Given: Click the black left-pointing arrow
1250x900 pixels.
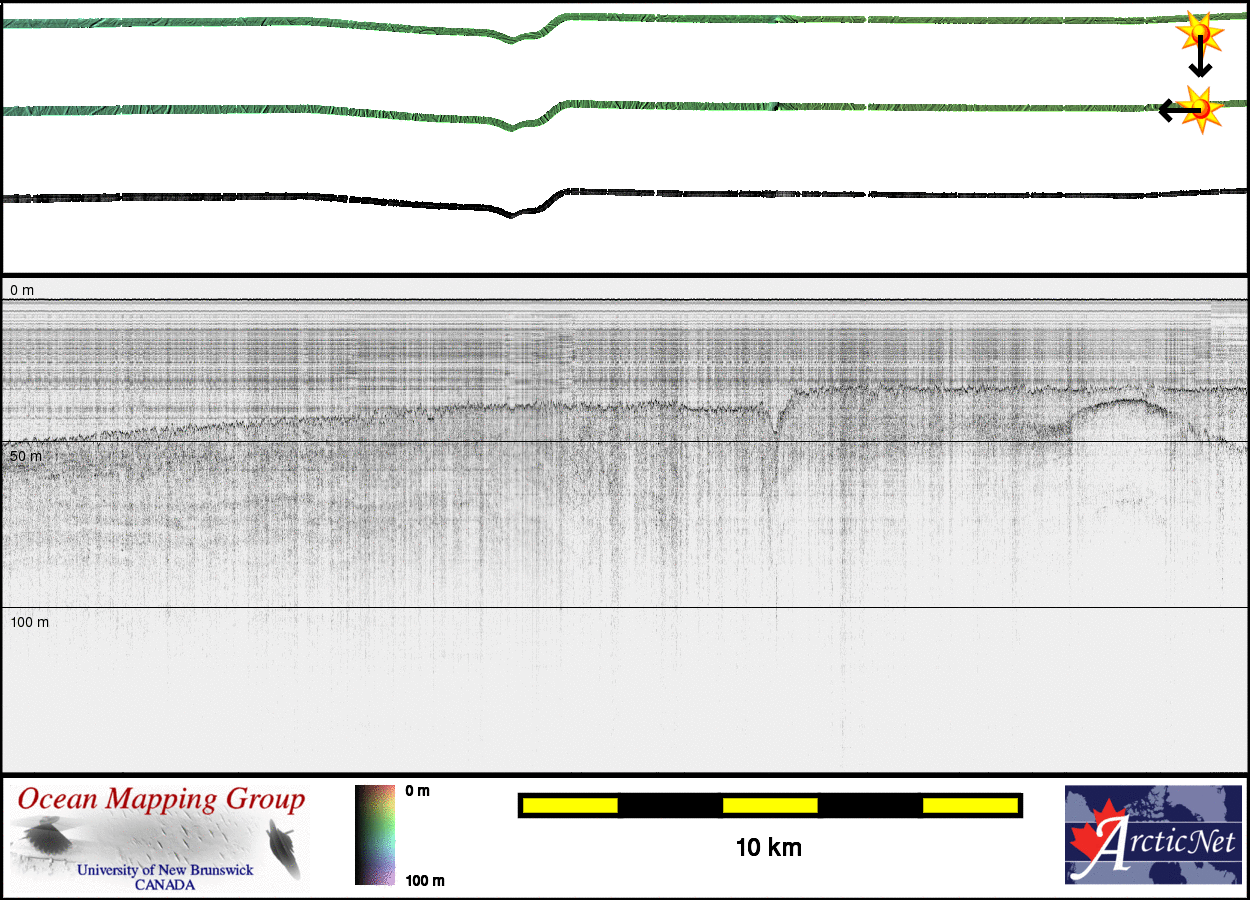Looking at the screenshot, I should (x=1172, y=110).
